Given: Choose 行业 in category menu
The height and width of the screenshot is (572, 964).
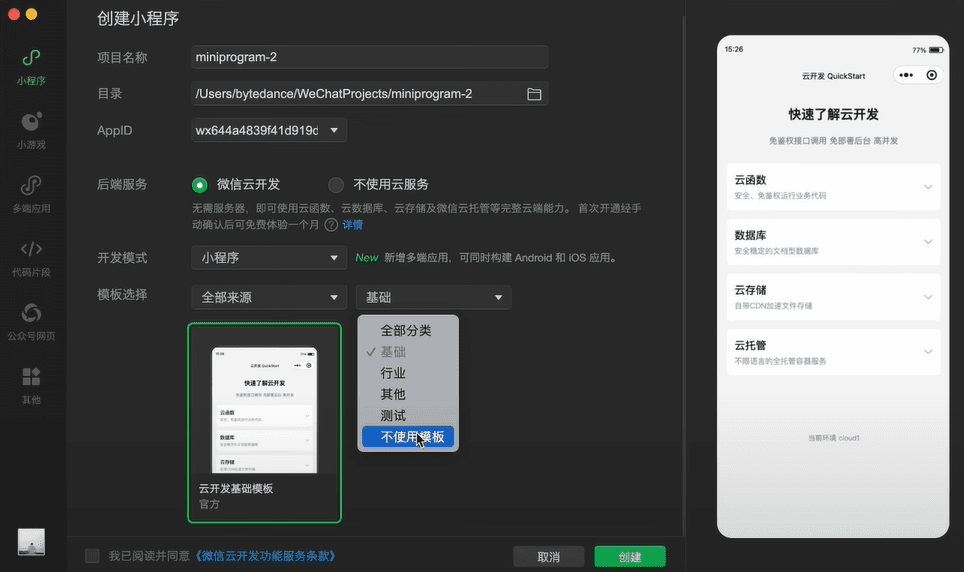Looking at the screenshot, I should point(408,373).
